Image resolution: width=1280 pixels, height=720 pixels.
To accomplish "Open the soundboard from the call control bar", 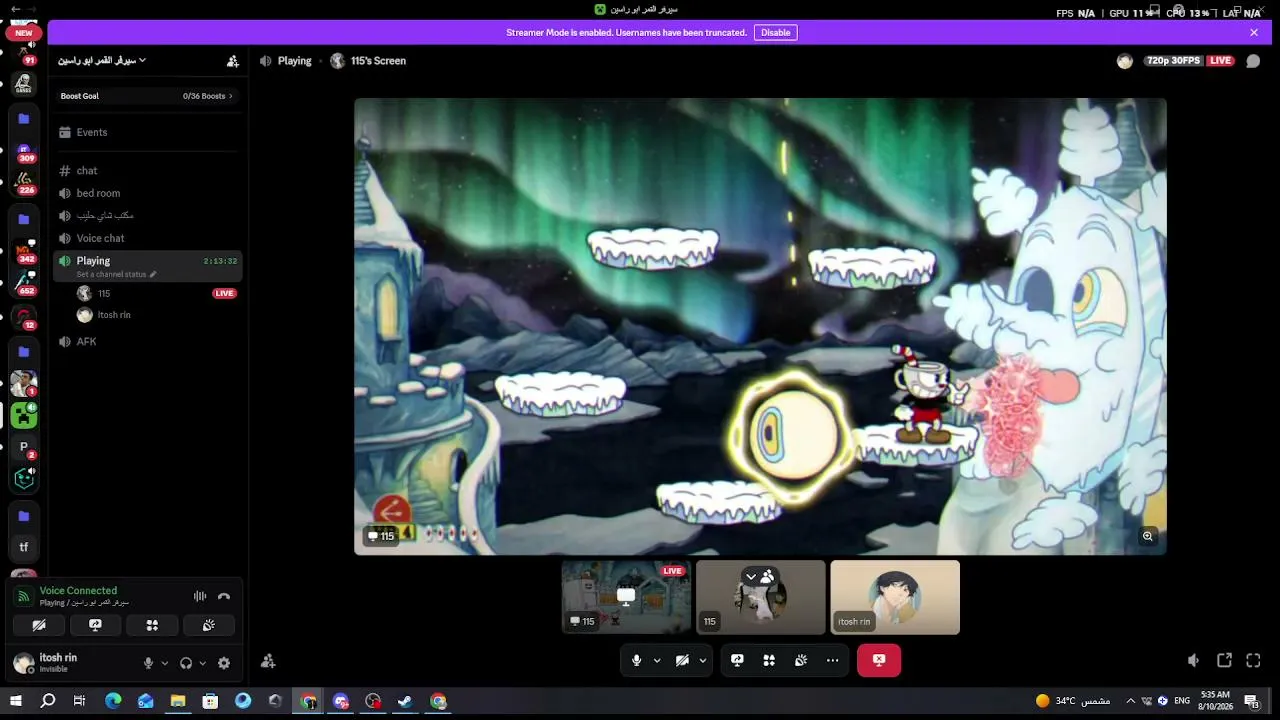I will [801, 660].
